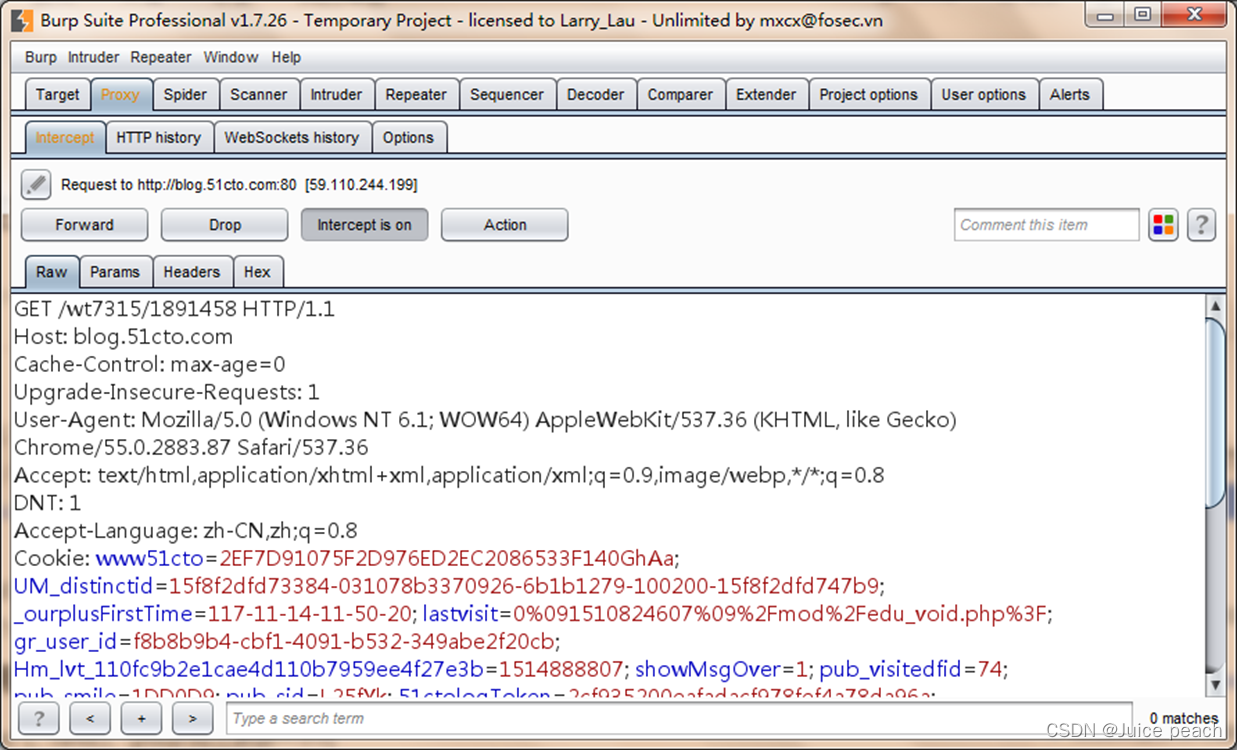This screenshot has height=750, width=1237.
Task: Open the Sequencer tab
Action: click(x=507, y=95)
